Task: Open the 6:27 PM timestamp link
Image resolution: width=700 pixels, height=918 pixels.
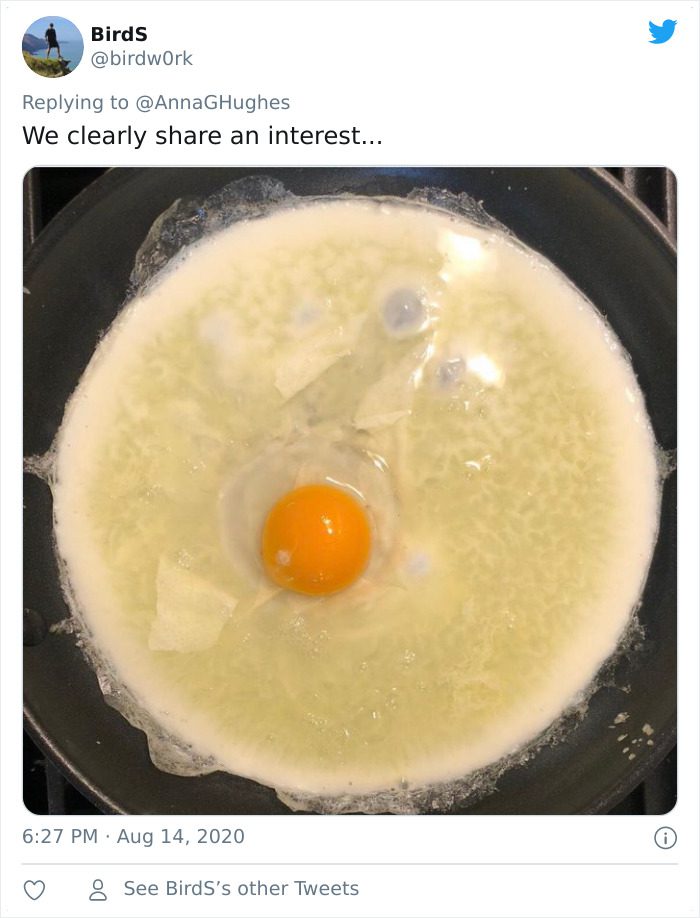Action: coord(60,836)
